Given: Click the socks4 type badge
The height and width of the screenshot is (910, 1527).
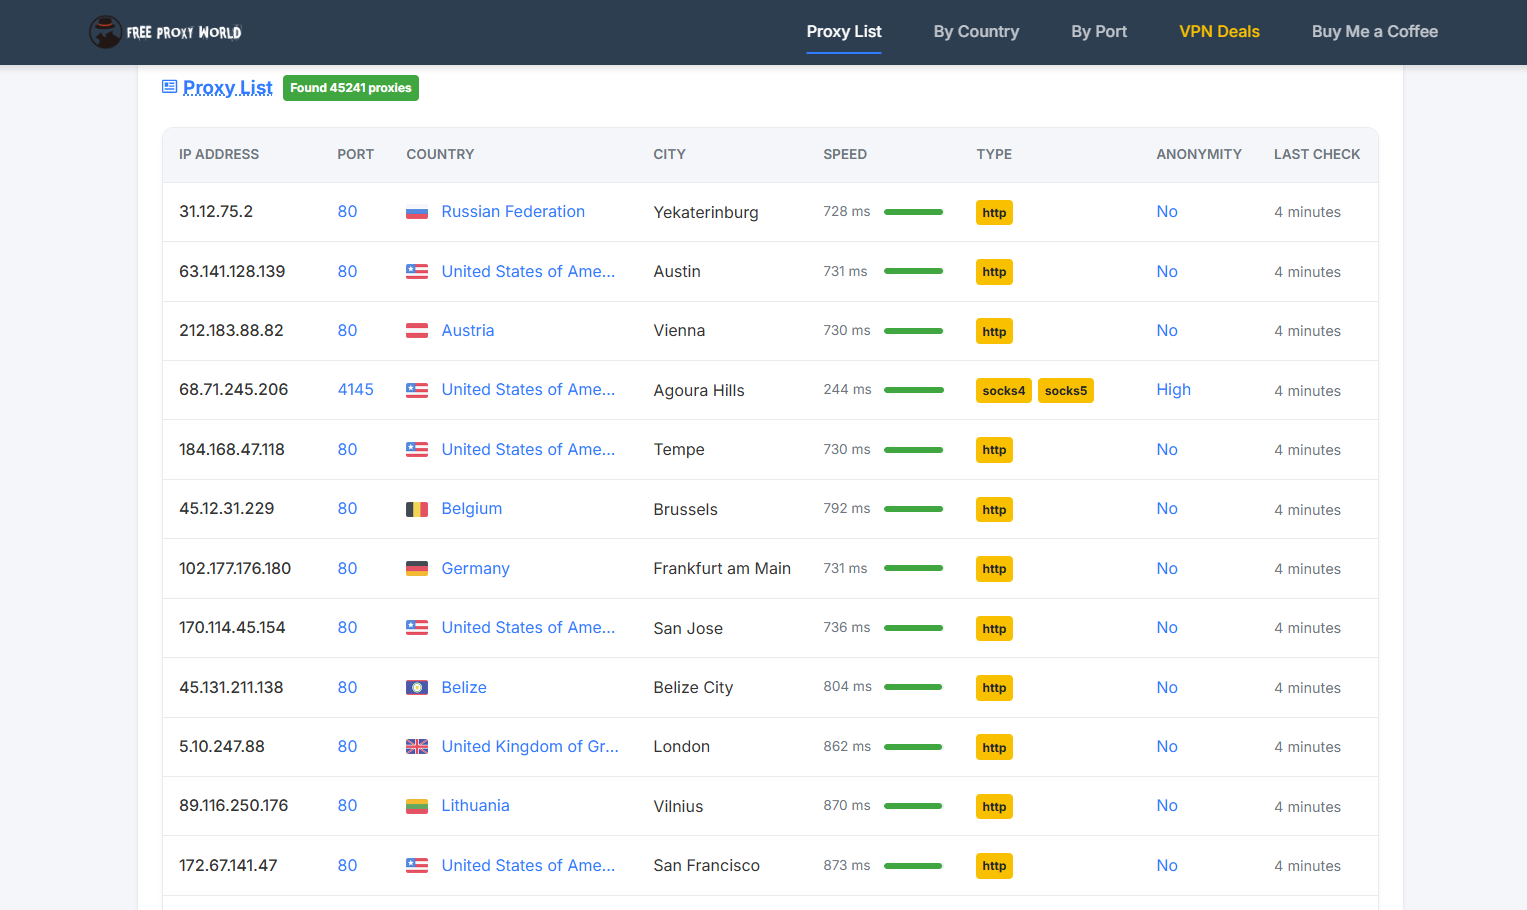Looking at the screenshot, I should (x=1004, y=390).
